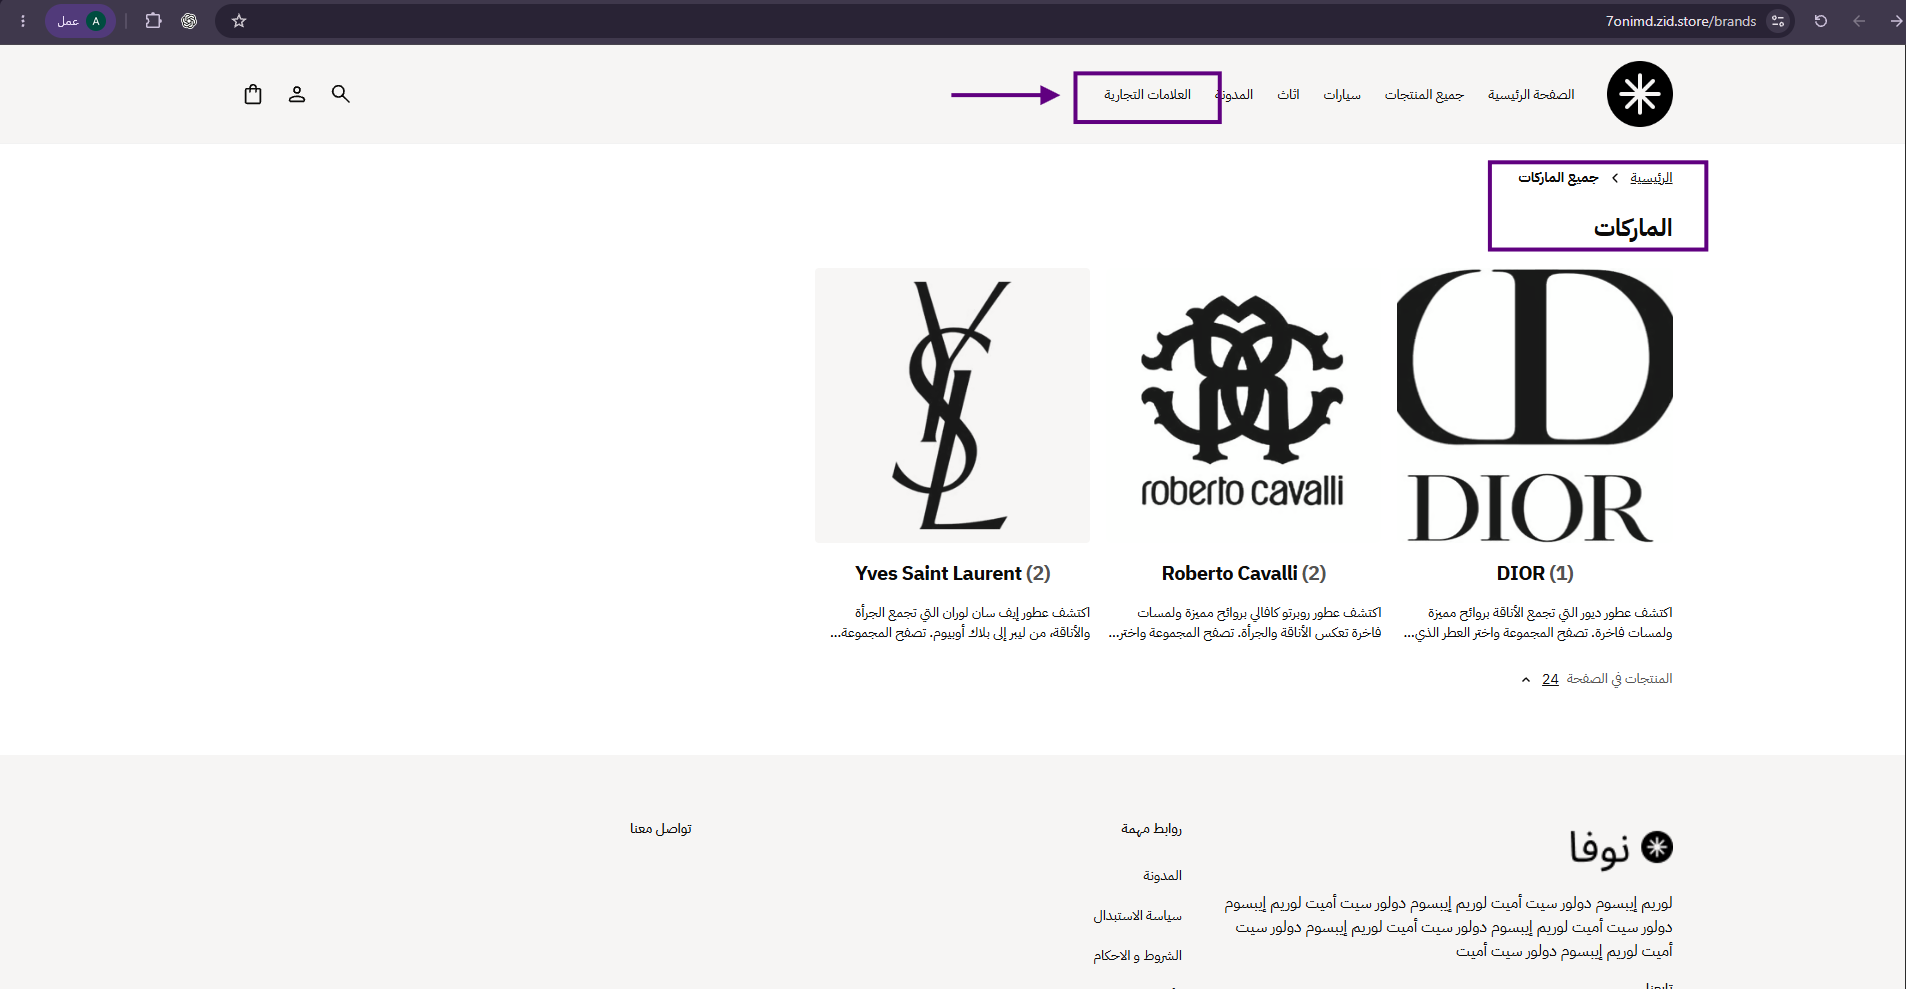Open the Roberto Cavalli (2) brand title link
Viewport: 1906px width, 989px height.
1243,573
